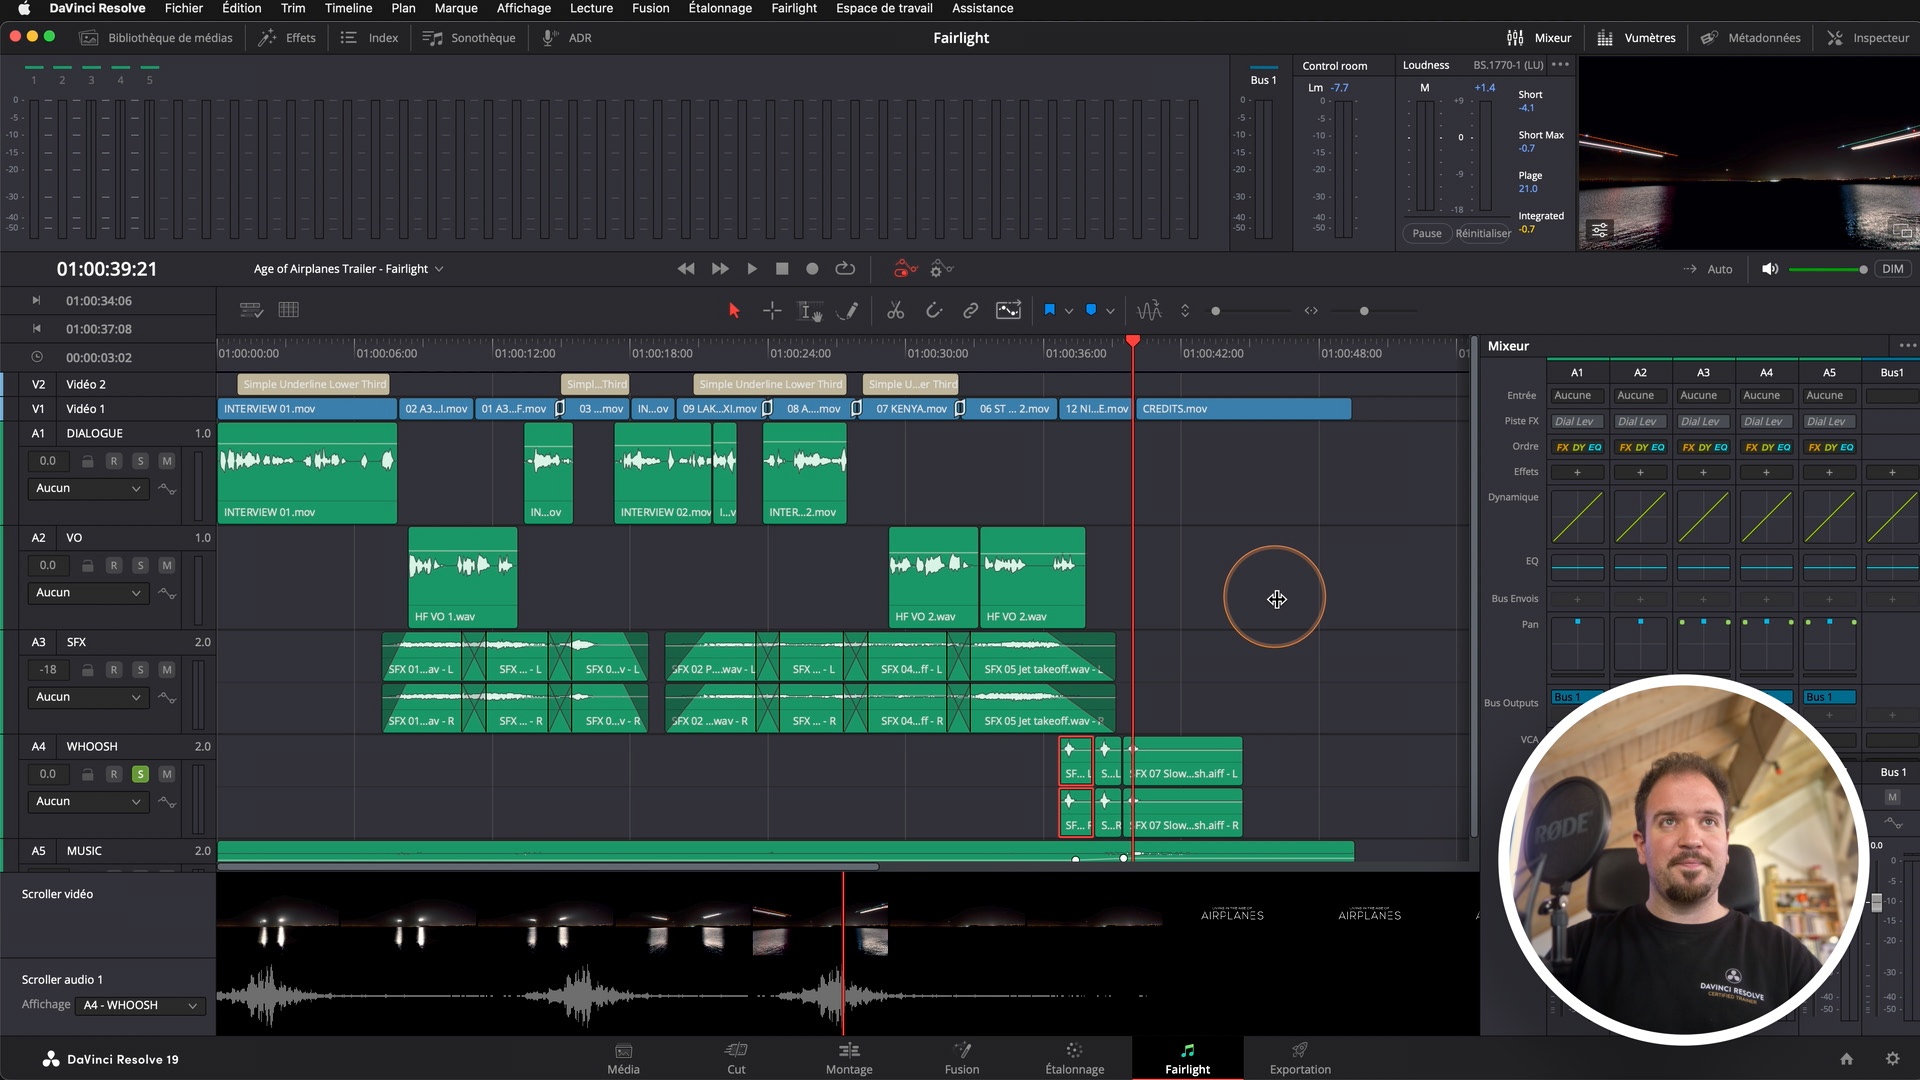1920x1080 pixels.
Task: Toggle loop playback icon
Action: tap(845, 269)
